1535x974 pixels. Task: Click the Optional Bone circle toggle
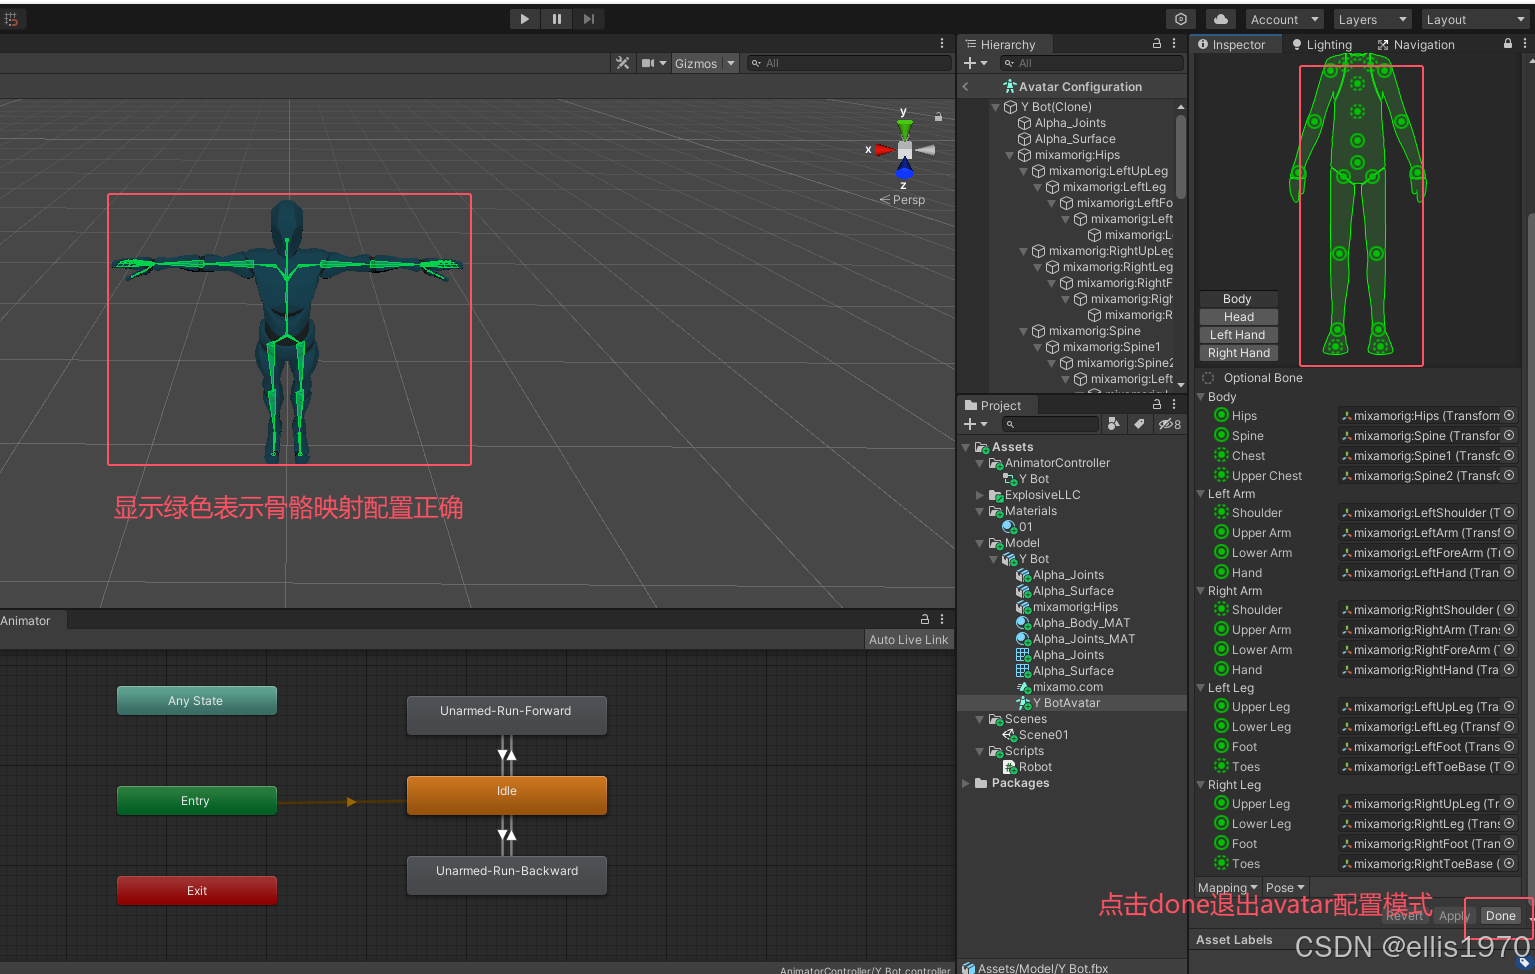point(1207,377)
